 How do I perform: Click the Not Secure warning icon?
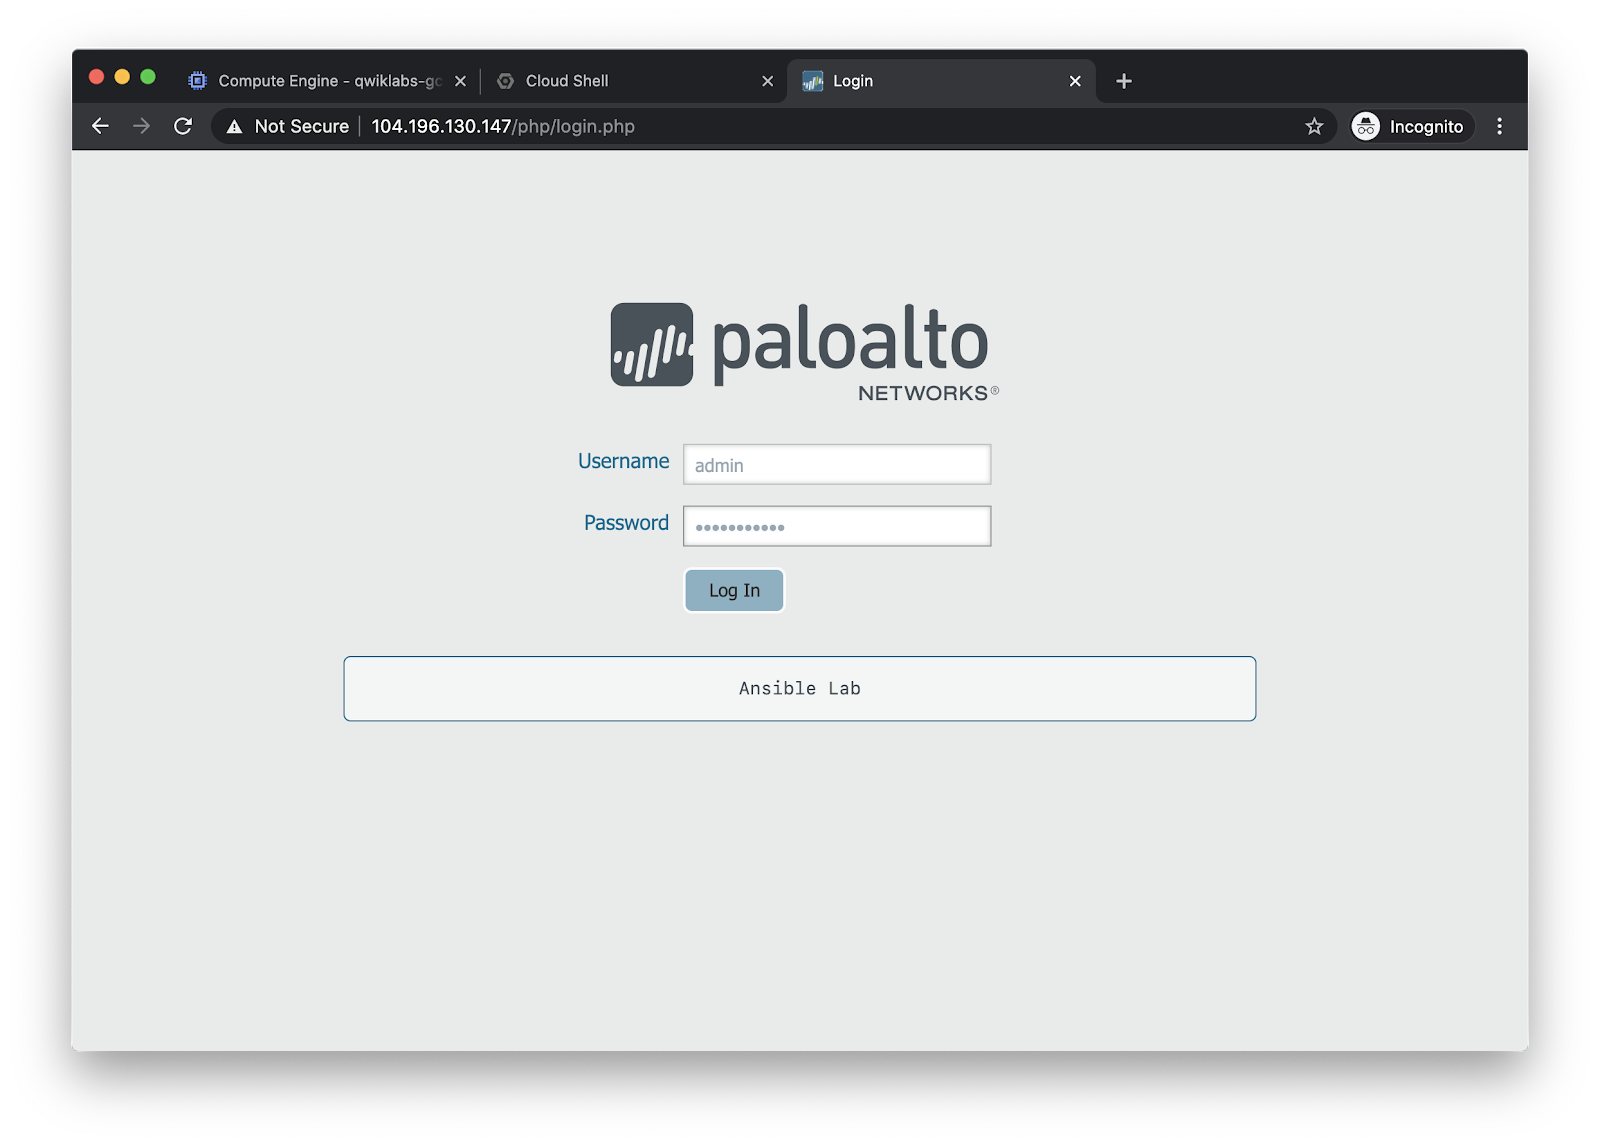click(235, 126)
